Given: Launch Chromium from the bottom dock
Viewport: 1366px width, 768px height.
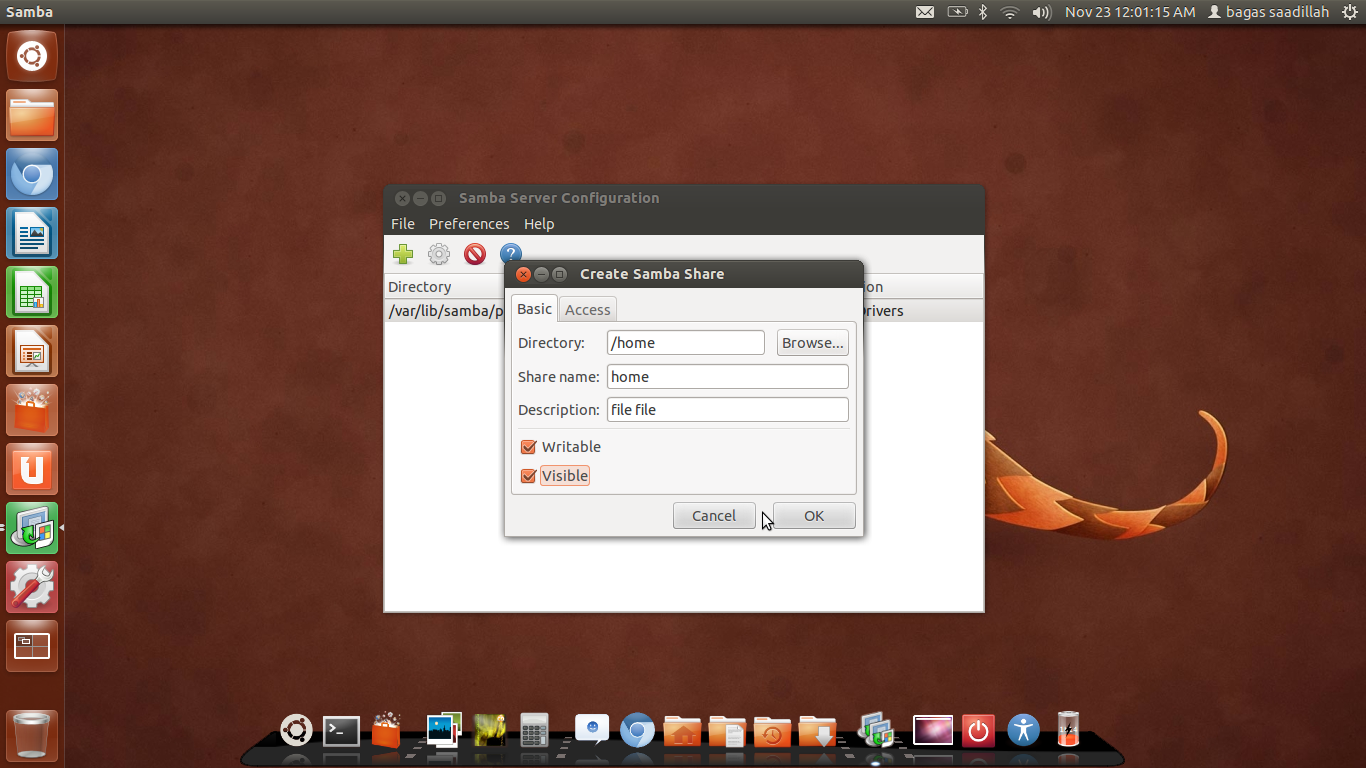Looking at the screenshot, I should click(x=637, y=731).
